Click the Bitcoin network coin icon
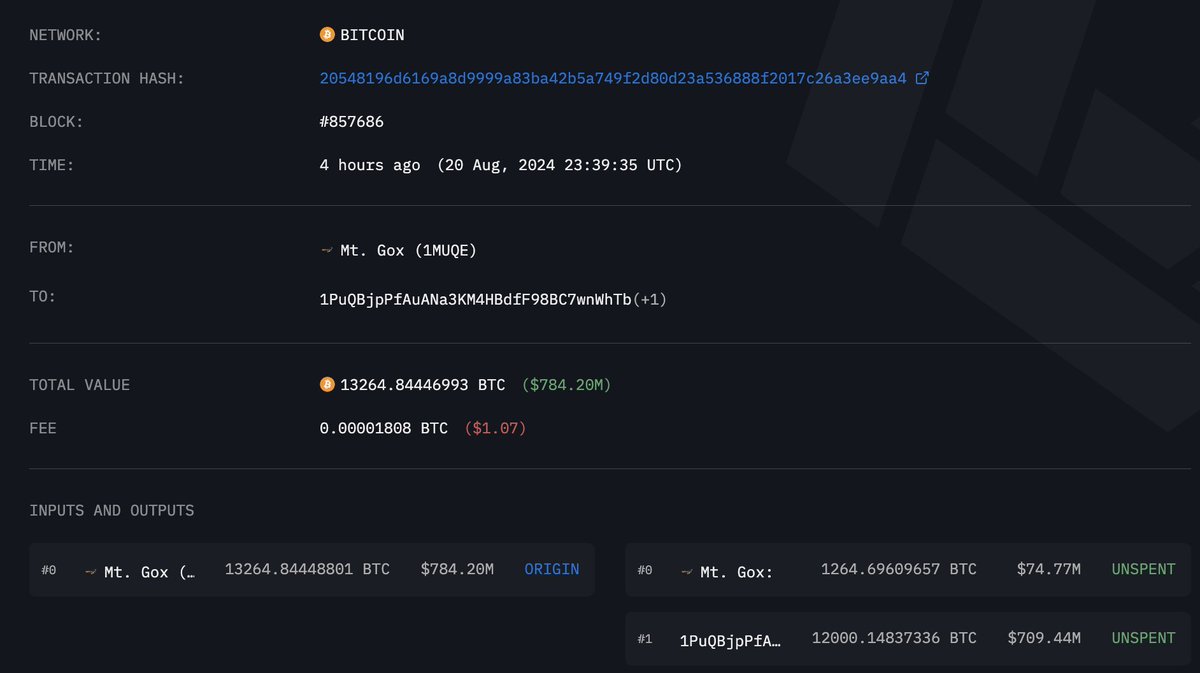The image size is (1200, 673). click(327, 35)
